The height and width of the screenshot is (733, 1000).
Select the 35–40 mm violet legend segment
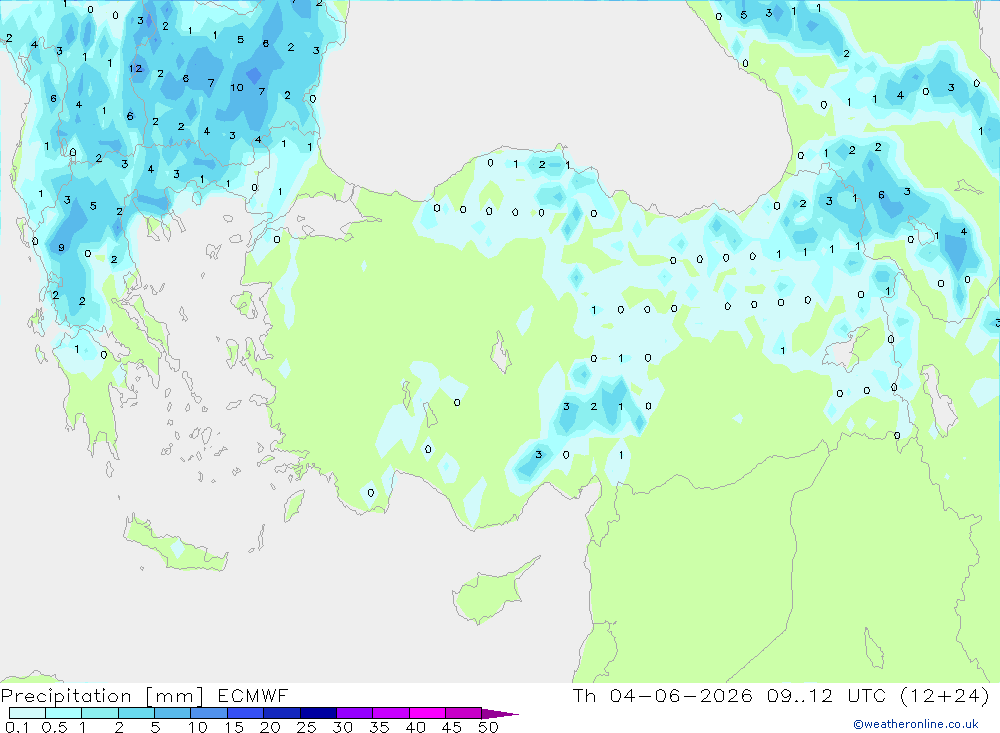click(x=391, y=713)
